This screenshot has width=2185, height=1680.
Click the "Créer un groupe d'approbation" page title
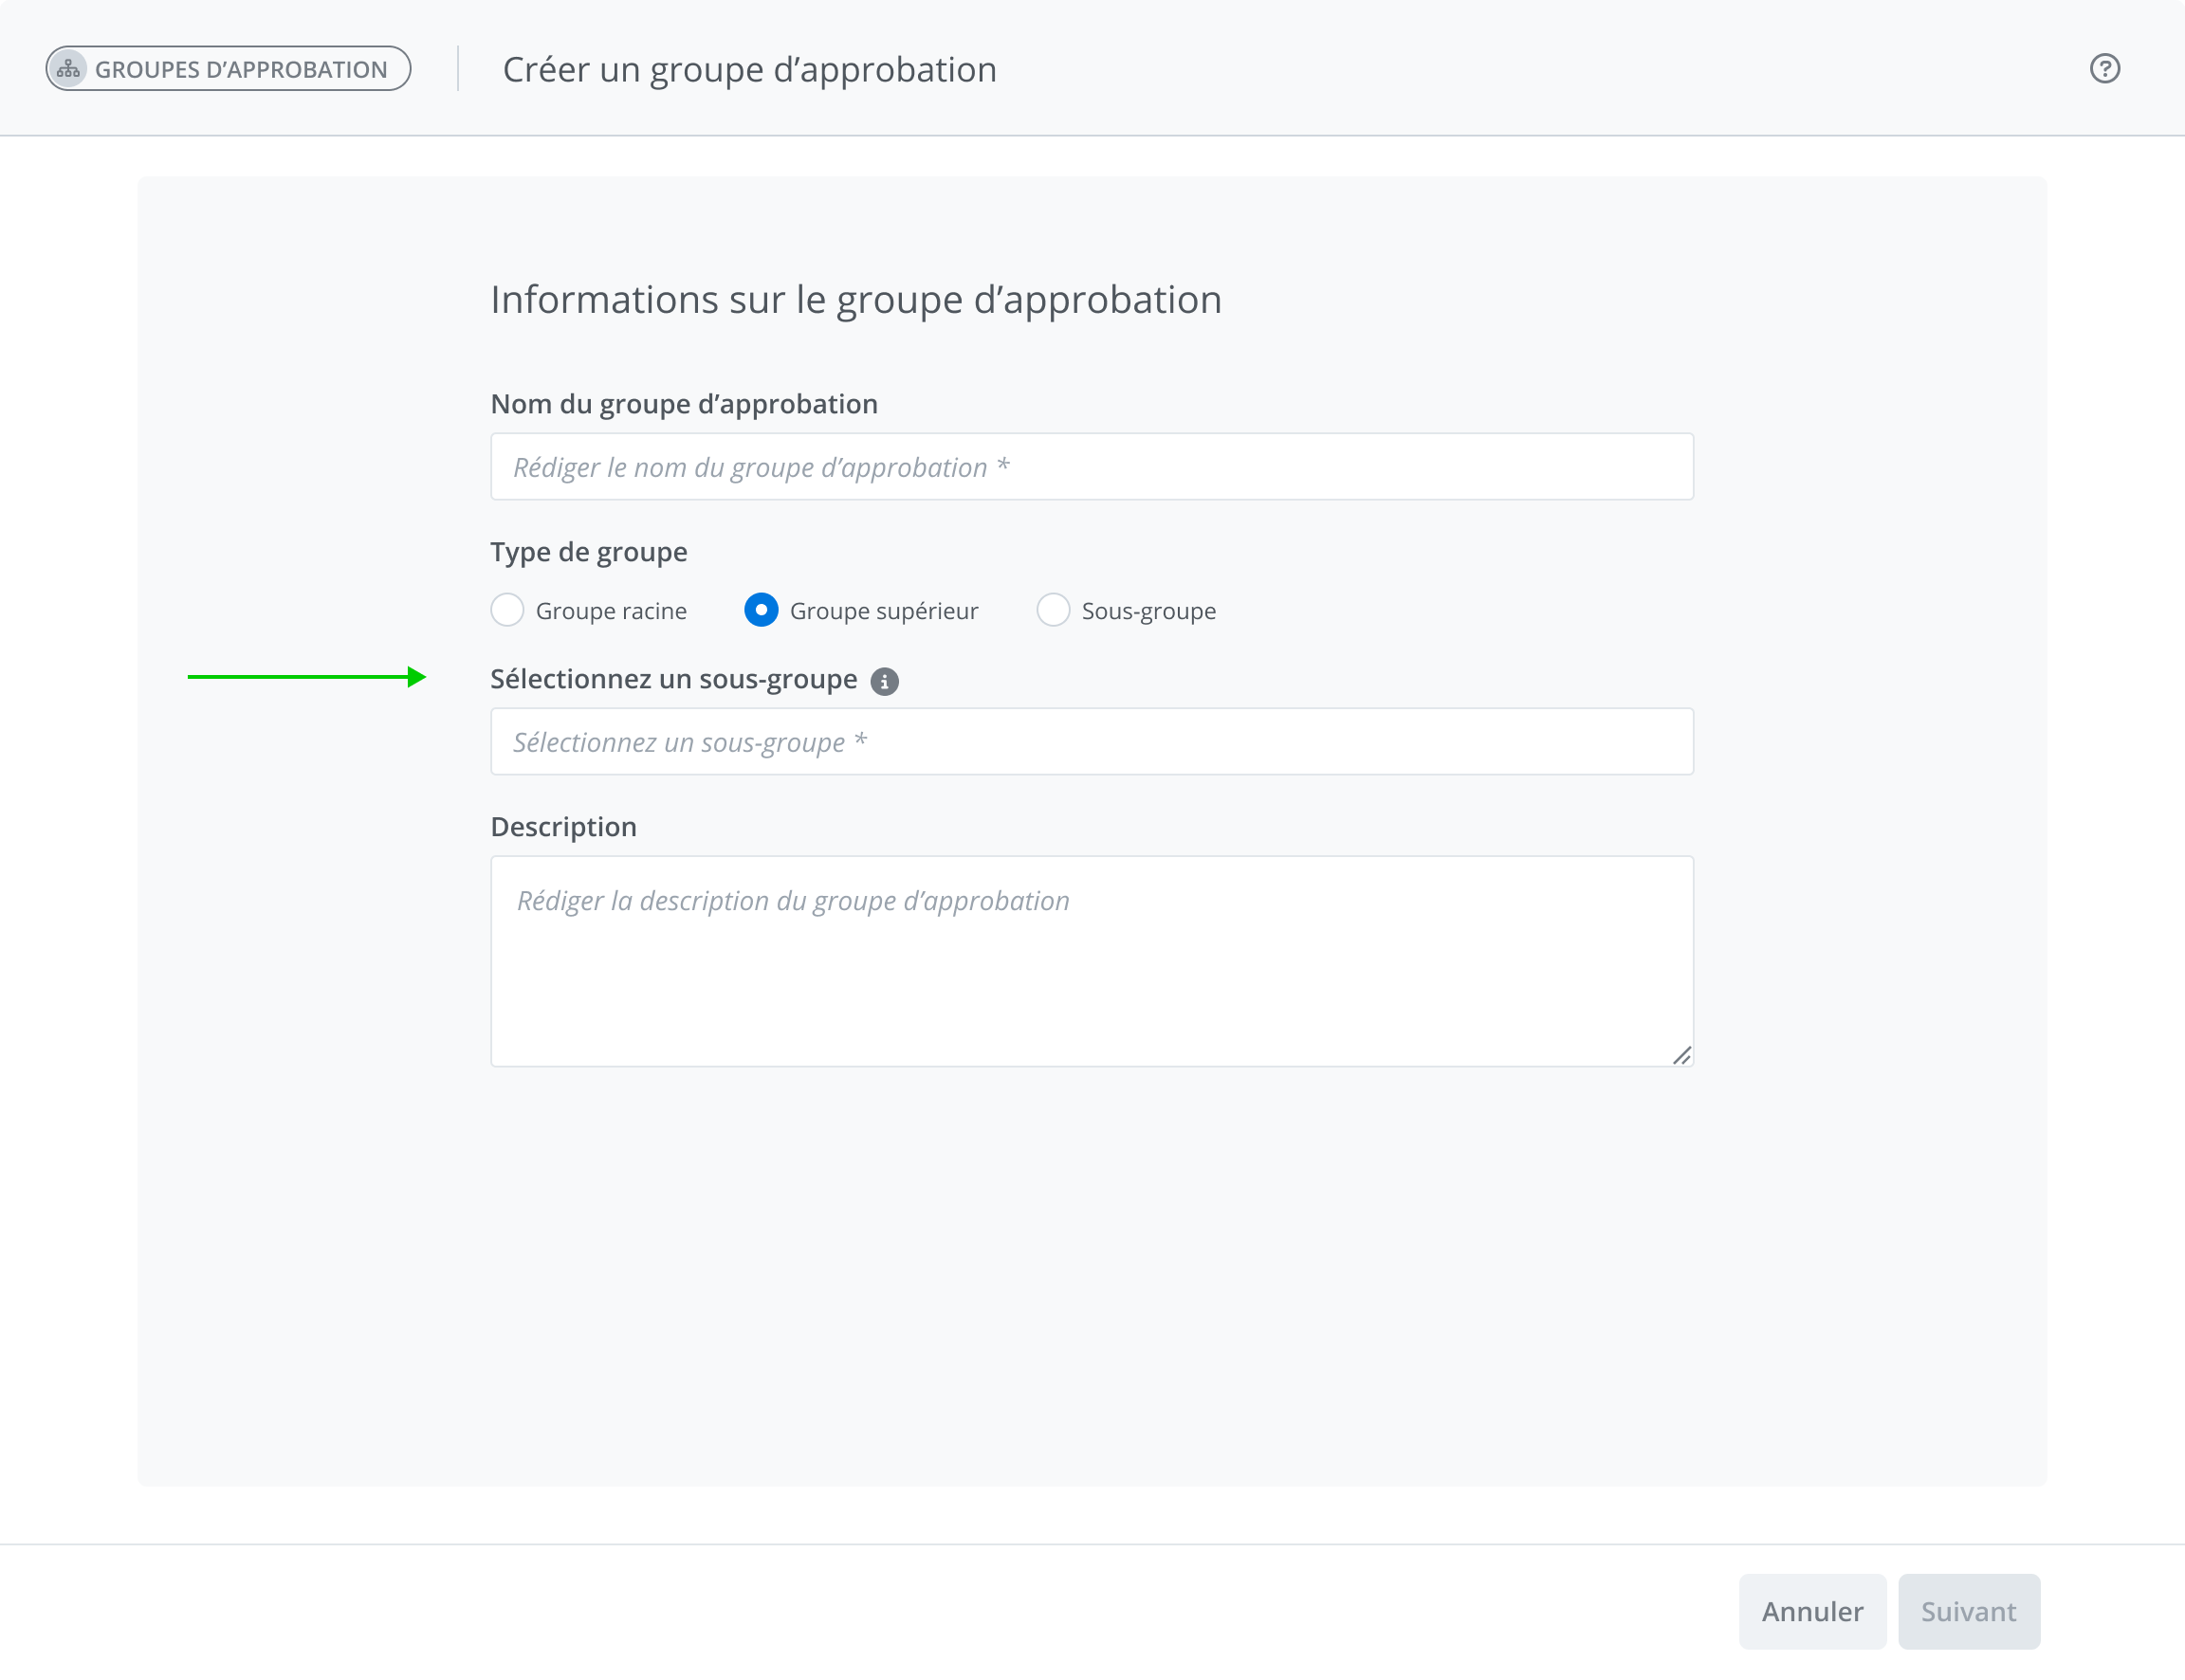749,70
